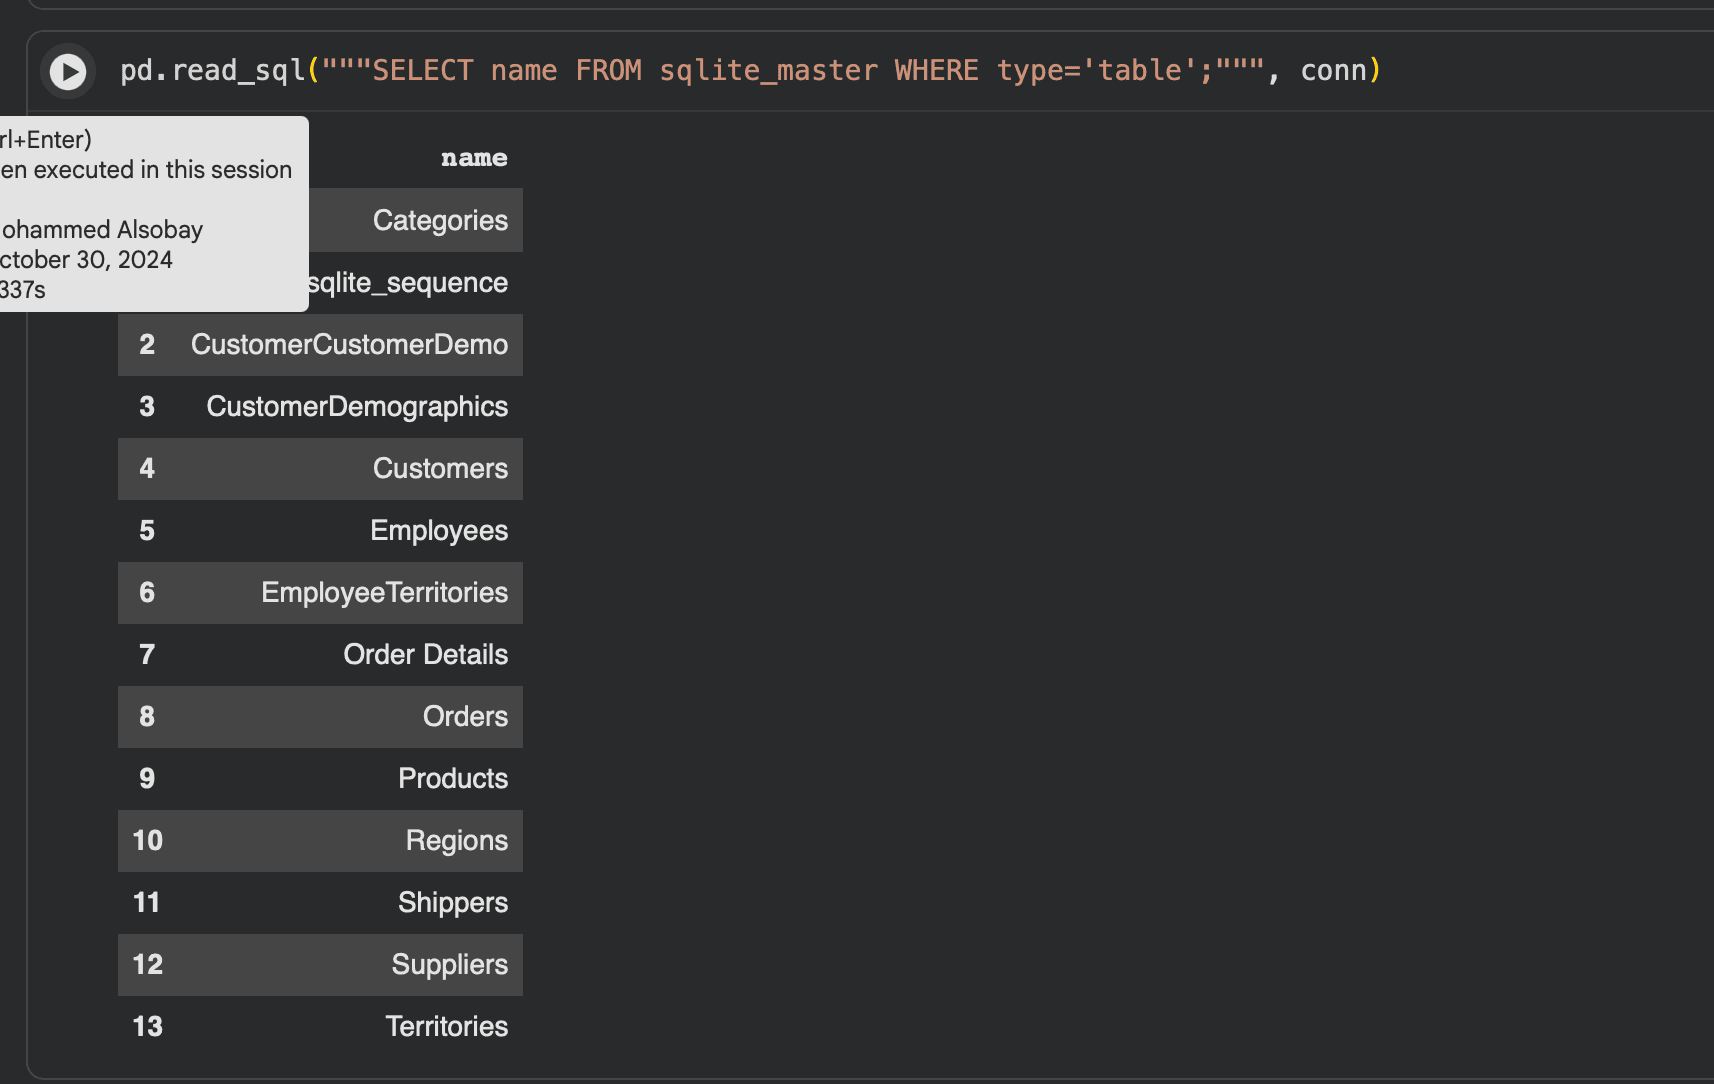
Task: Click the Territories cell in row 13
Action: (x=446, y=1027)
